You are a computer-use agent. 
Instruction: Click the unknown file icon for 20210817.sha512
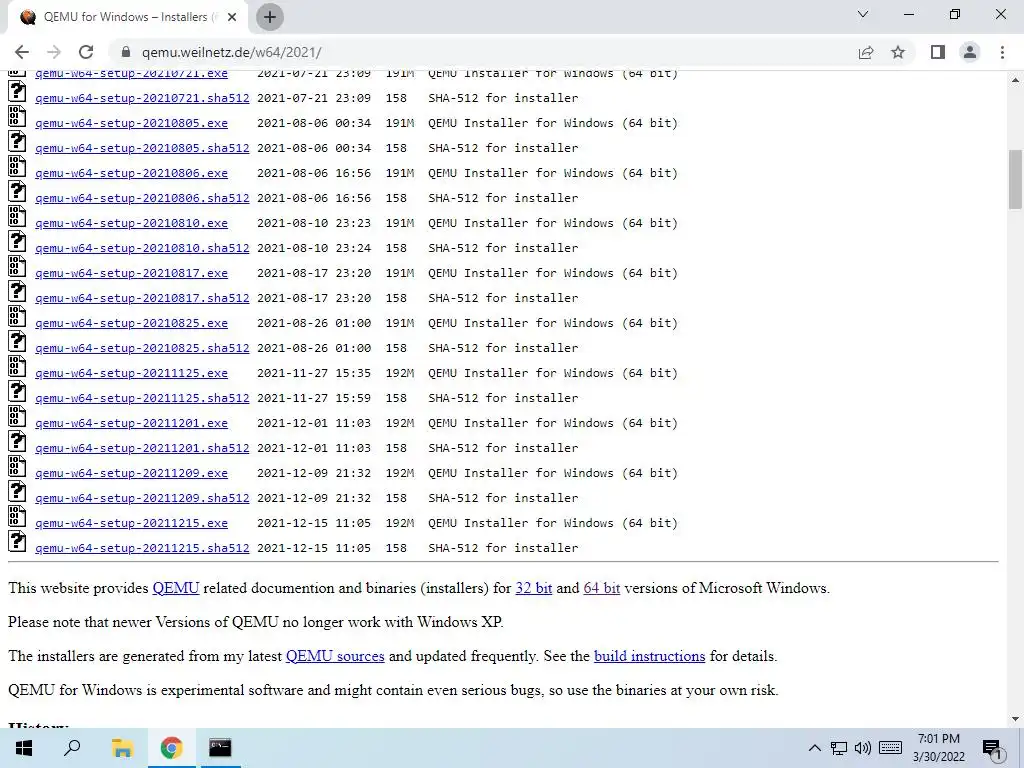[17, 291]
